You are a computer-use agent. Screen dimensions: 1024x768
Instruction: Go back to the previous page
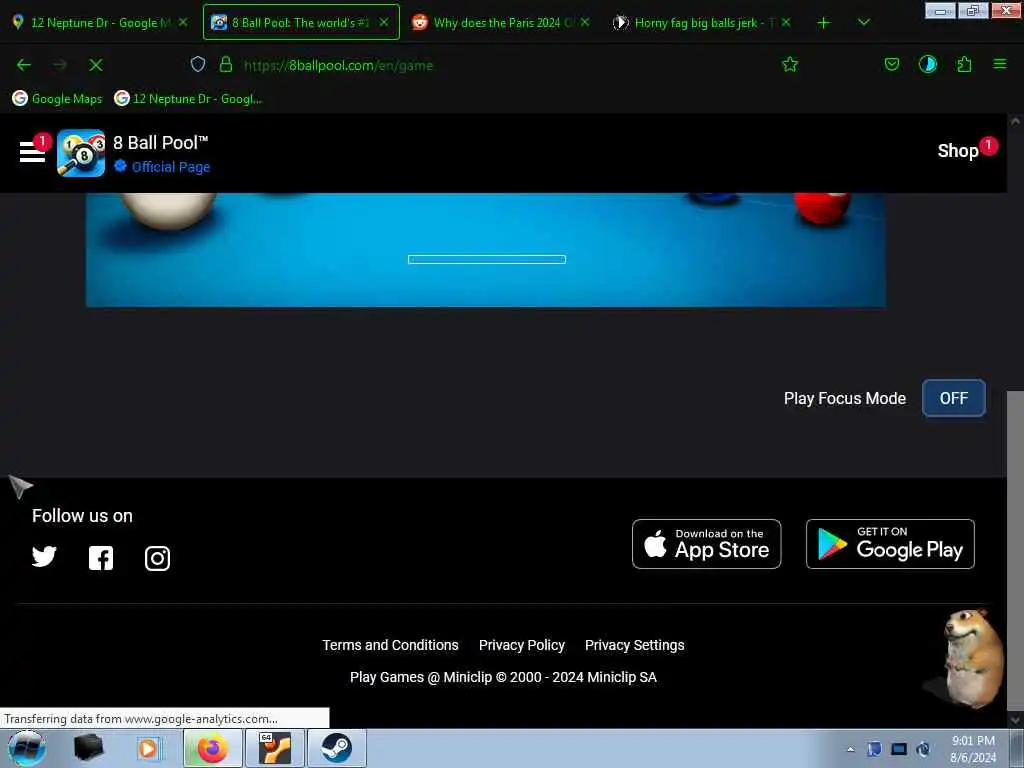pyautogui.click(x=24, y=65)
